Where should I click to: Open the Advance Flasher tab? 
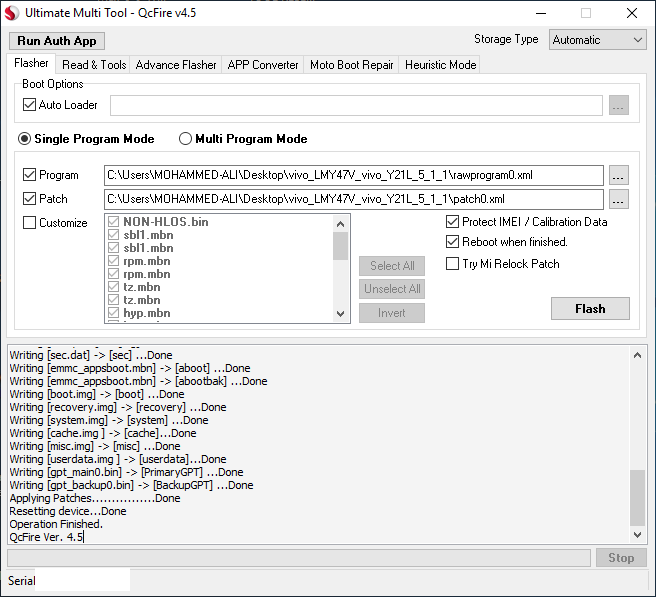[x=176, y=65]
